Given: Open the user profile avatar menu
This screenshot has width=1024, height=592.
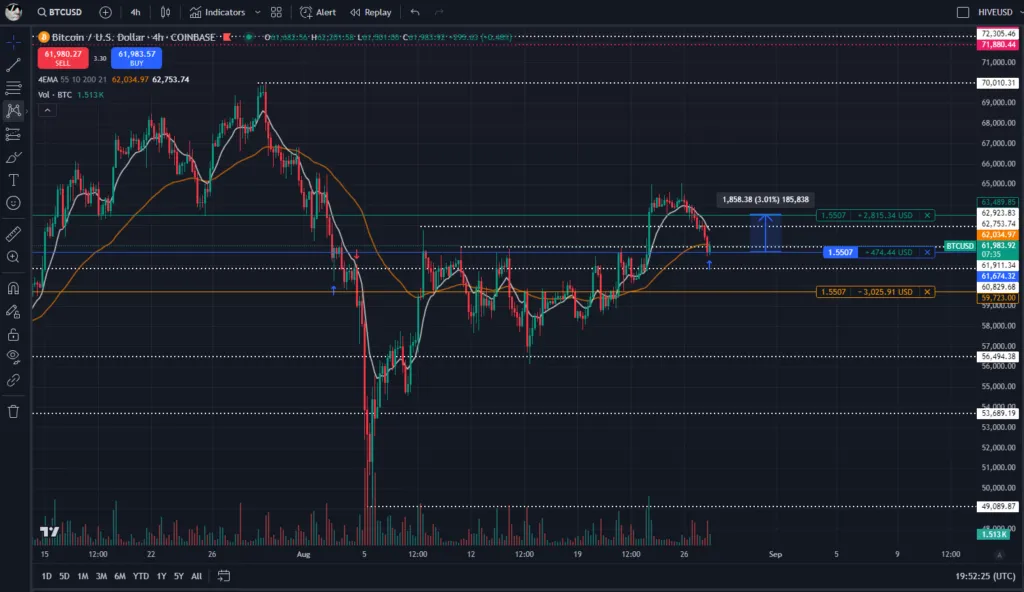Looking at the screenshot, I should tap(13, 12).
